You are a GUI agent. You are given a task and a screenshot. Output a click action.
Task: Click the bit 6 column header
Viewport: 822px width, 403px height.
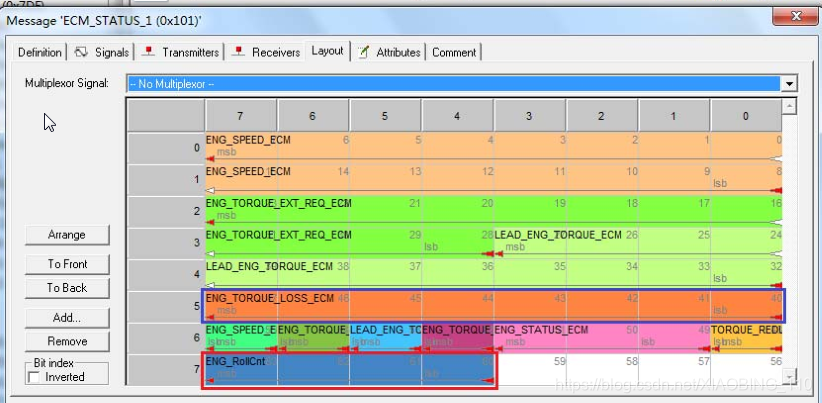click(313, 116)
